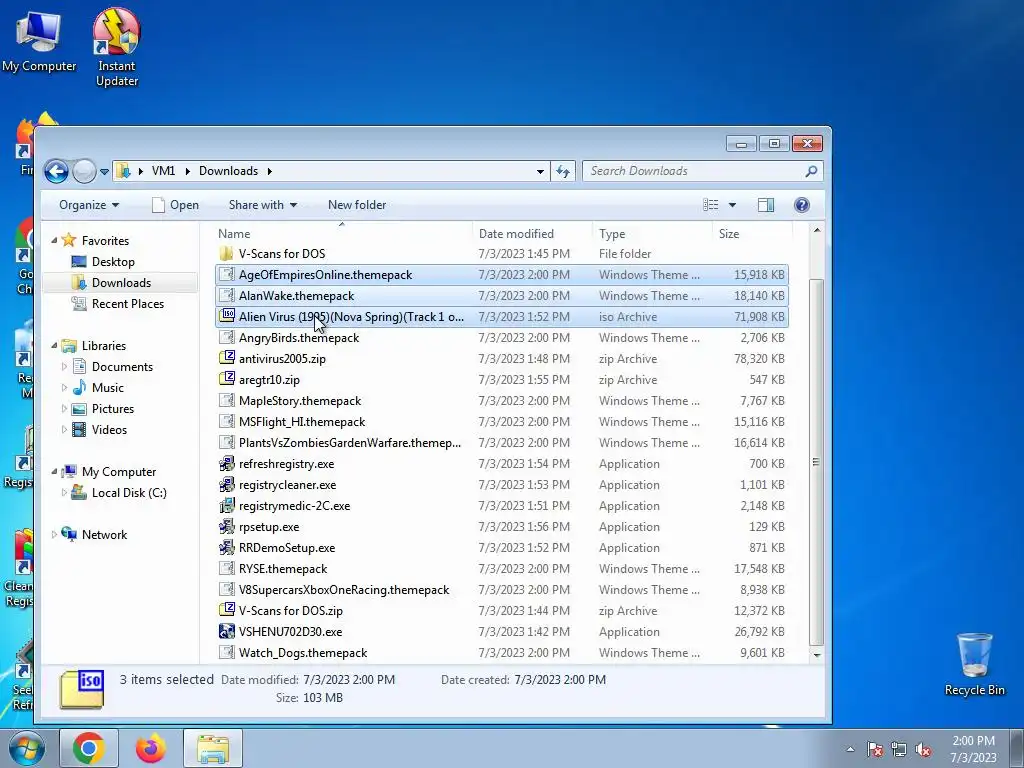Select the V-Scans for DOS folder icon
1024x768 pixels.
point(227,253)
